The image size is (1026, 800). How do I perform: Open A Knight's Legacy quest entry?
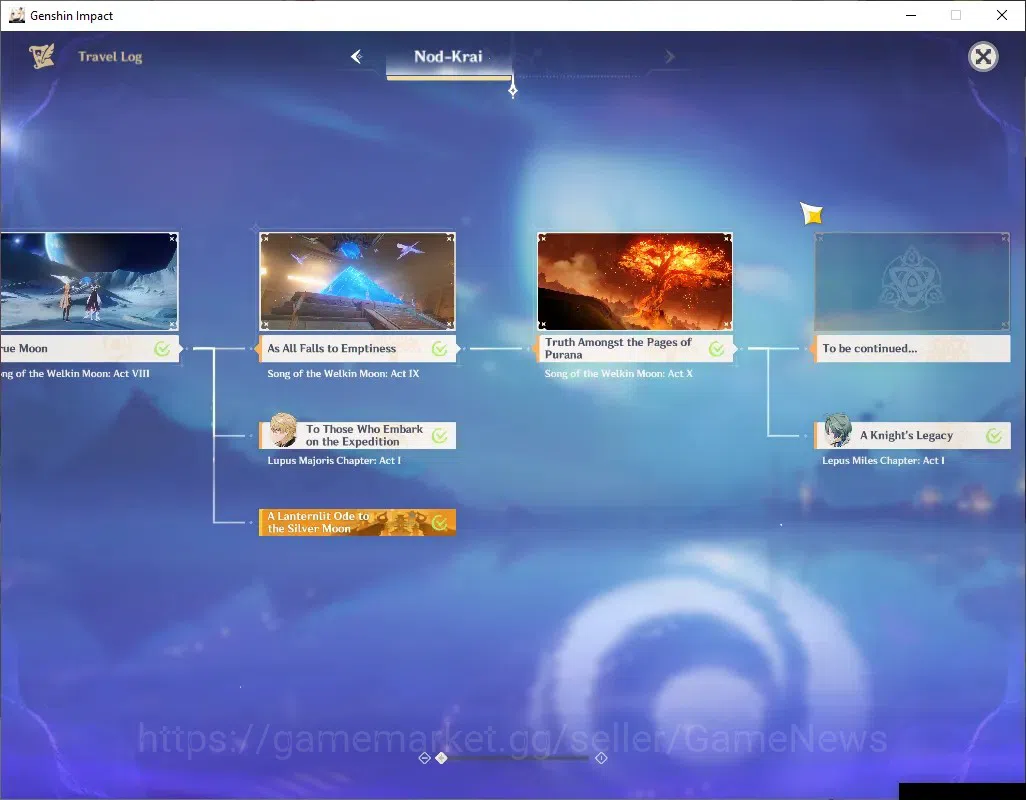[912, 435]
